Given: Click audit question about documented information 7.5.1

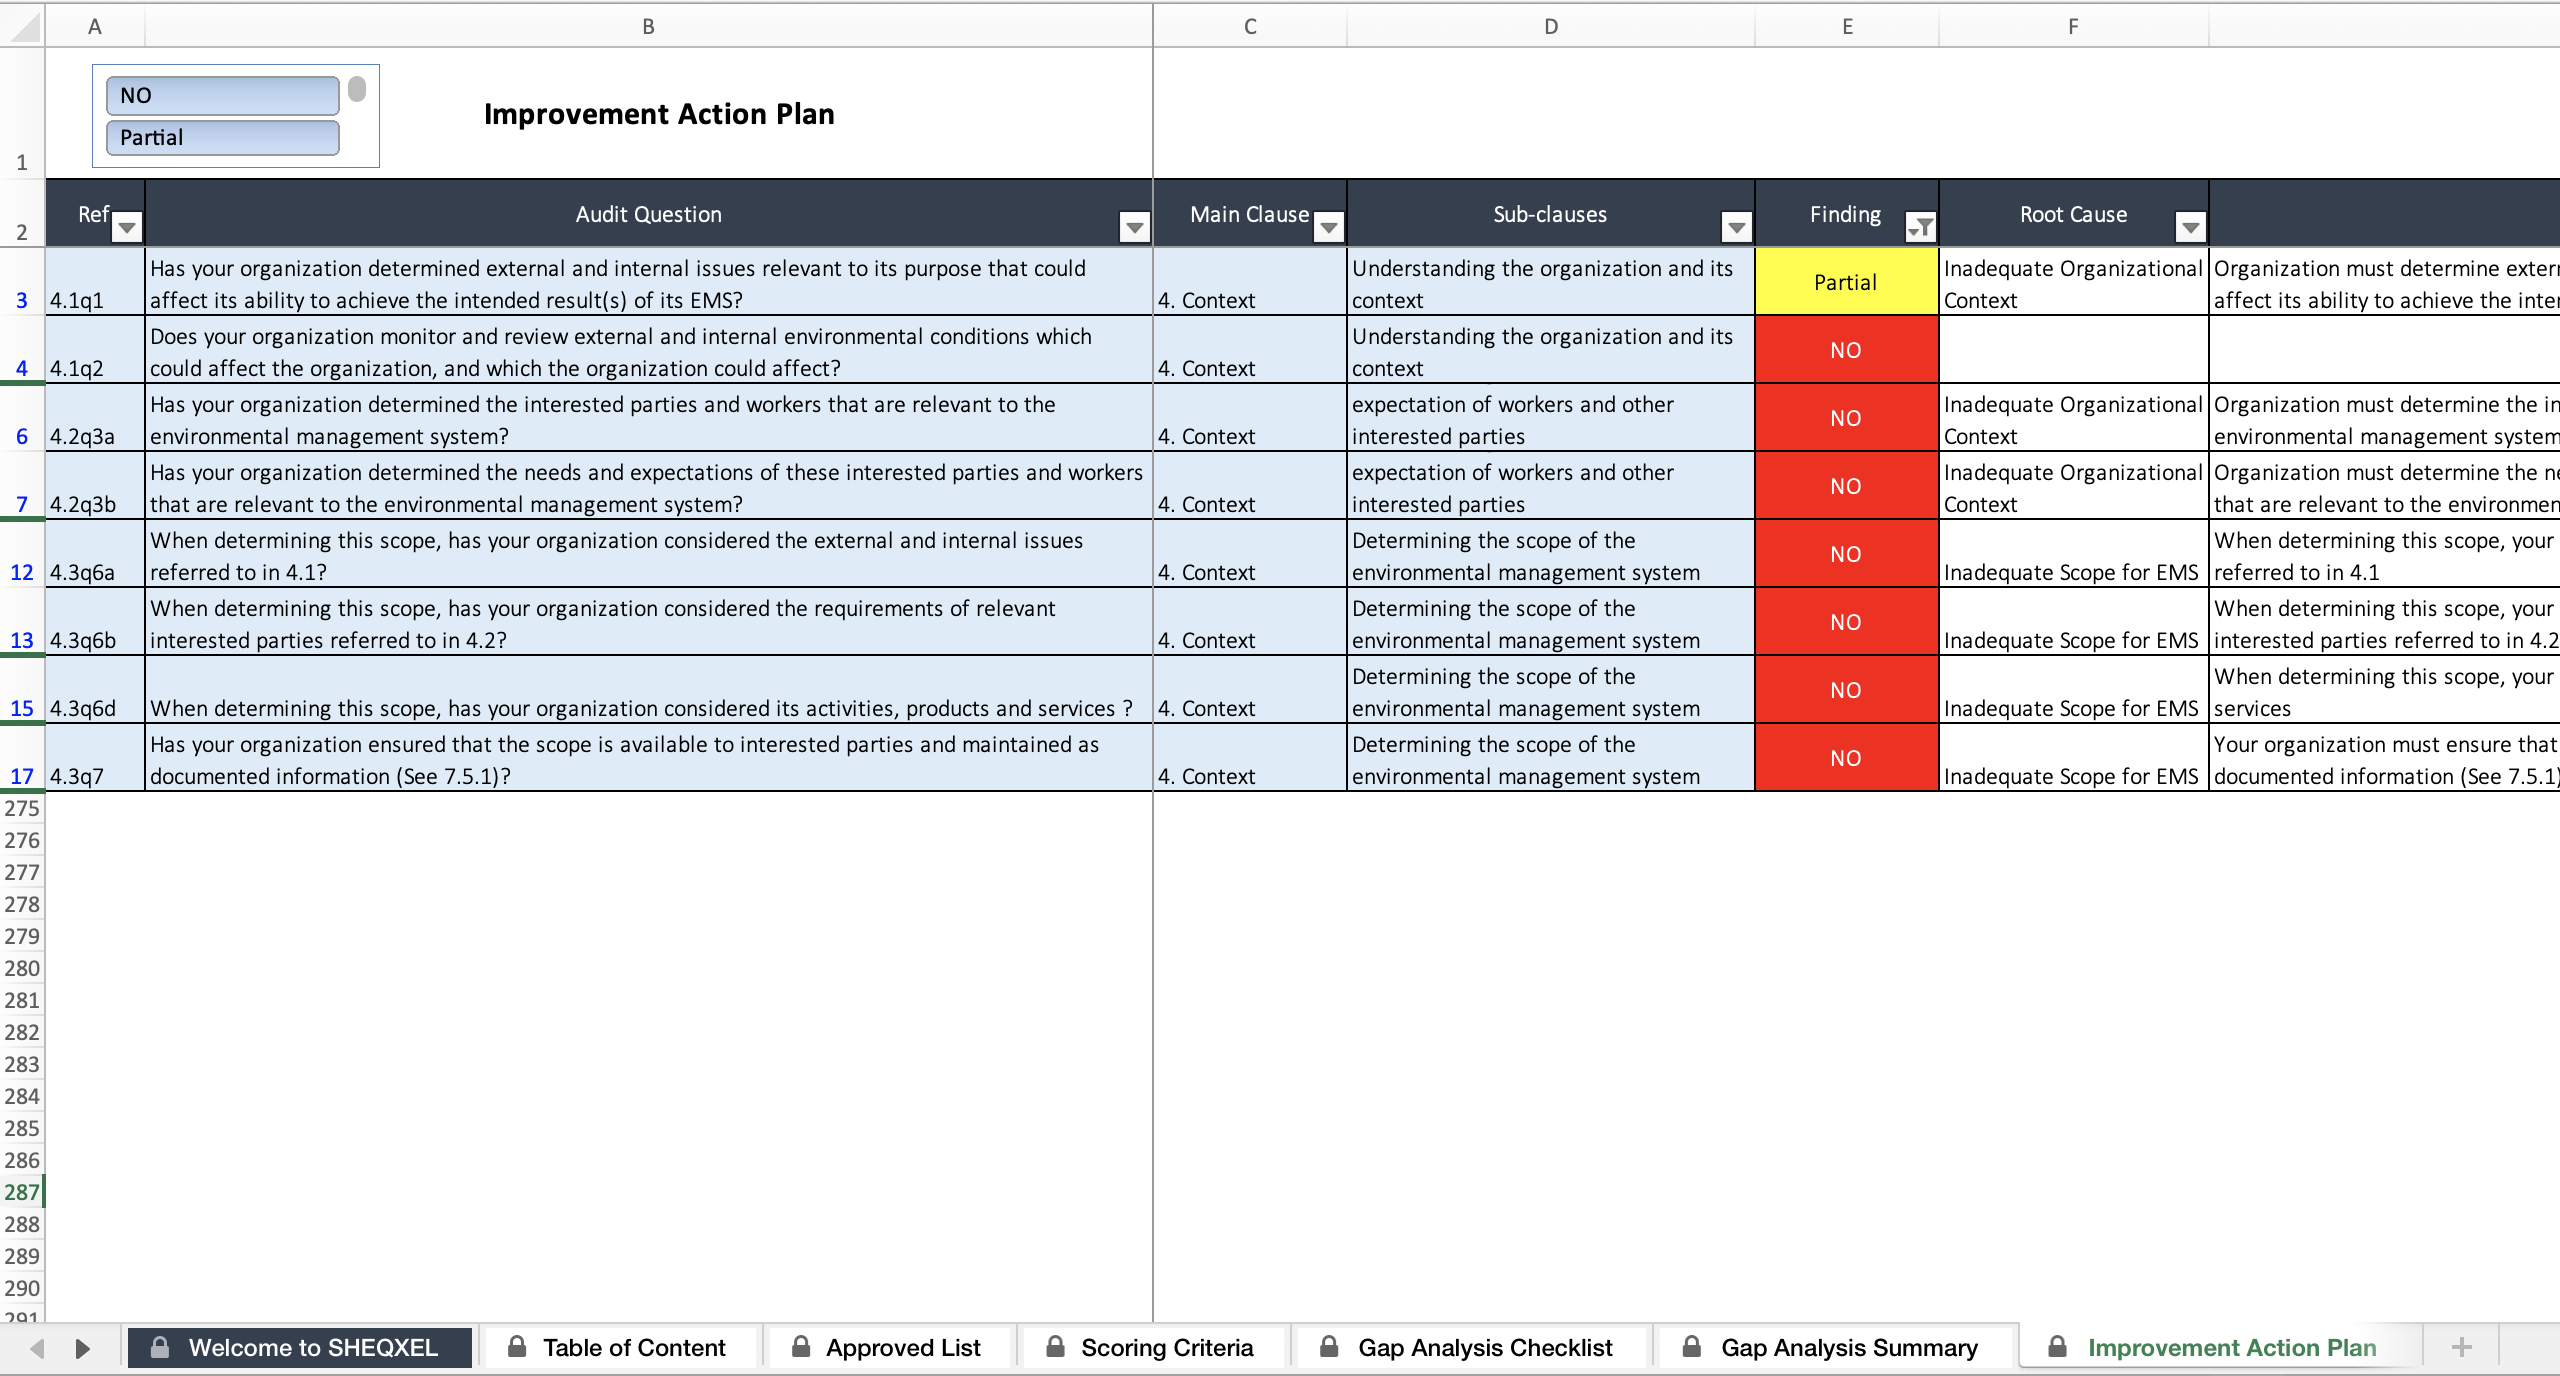Looking at the screenshot, I should [648, 758].
